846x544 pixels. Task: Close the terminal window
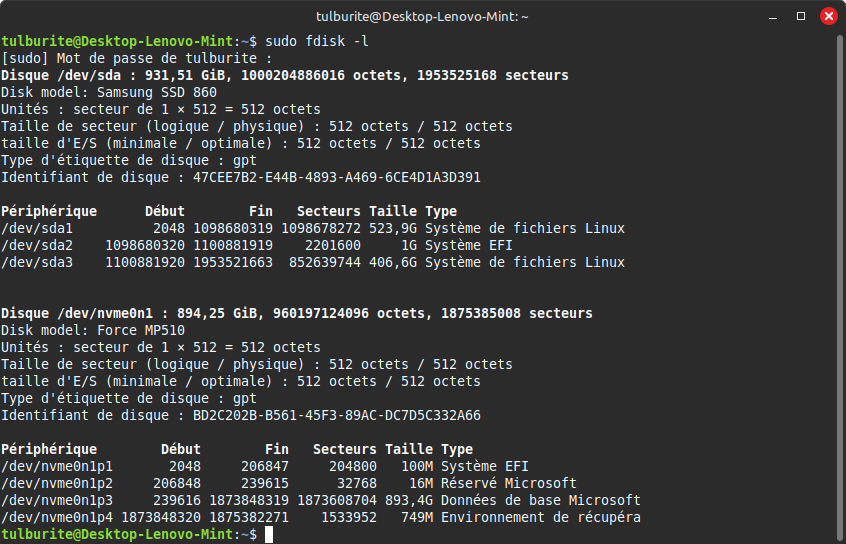828,16
